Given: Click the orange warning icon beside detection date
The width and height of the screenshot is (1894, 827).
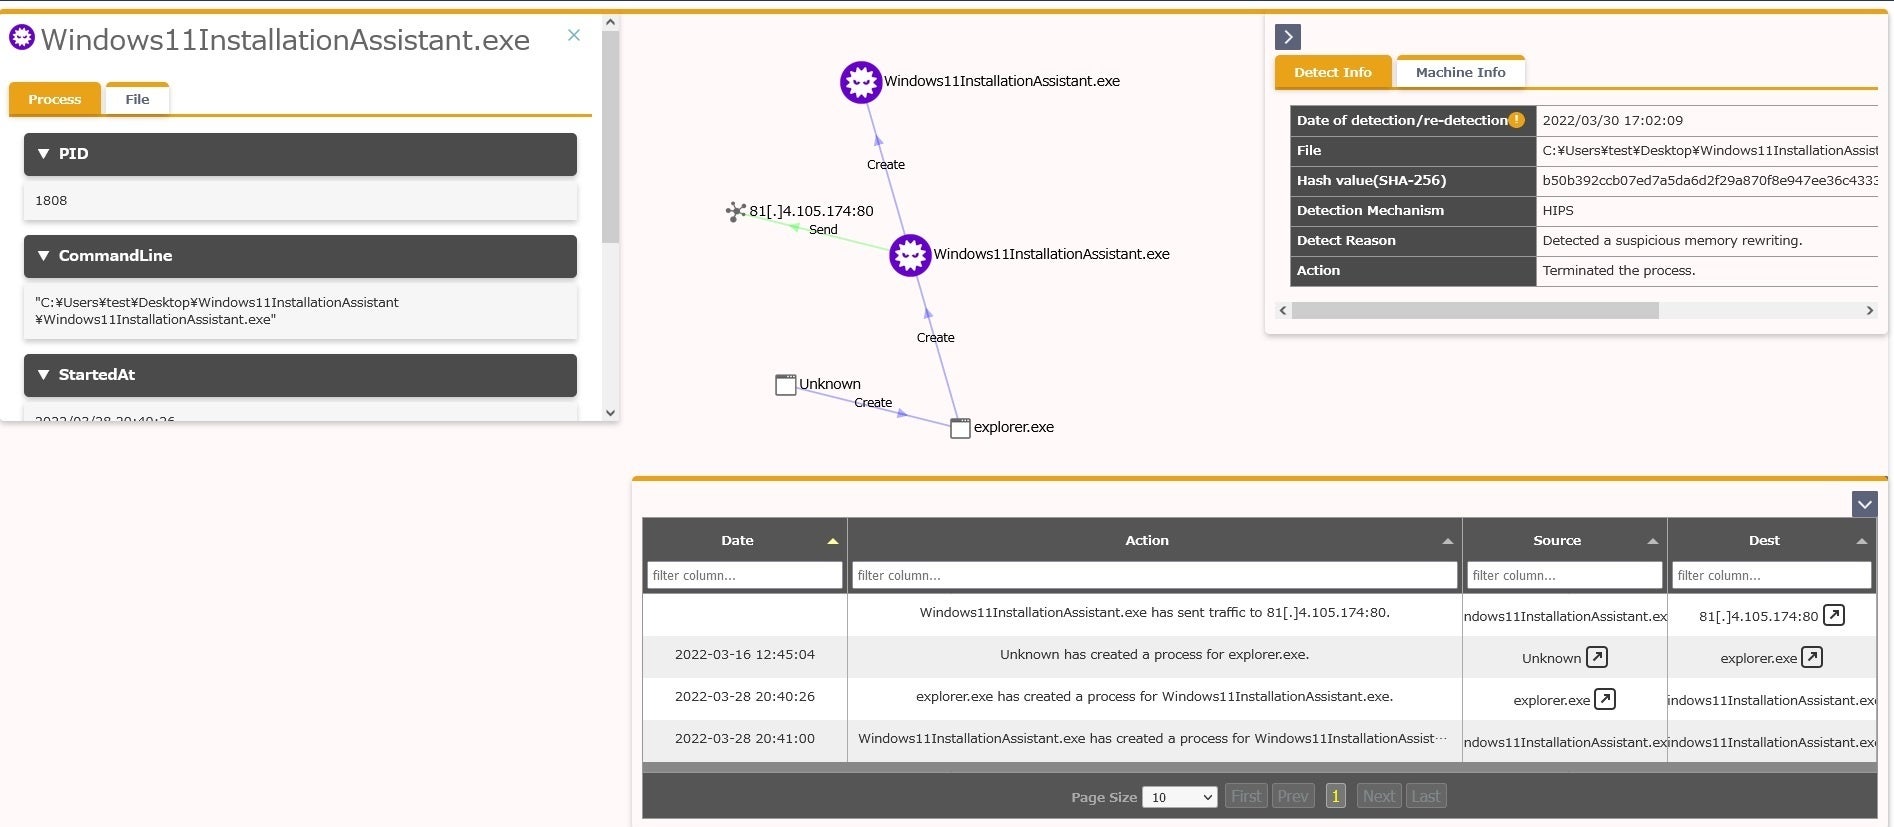Looking at the screenshot, I should tap(1517, 120).
